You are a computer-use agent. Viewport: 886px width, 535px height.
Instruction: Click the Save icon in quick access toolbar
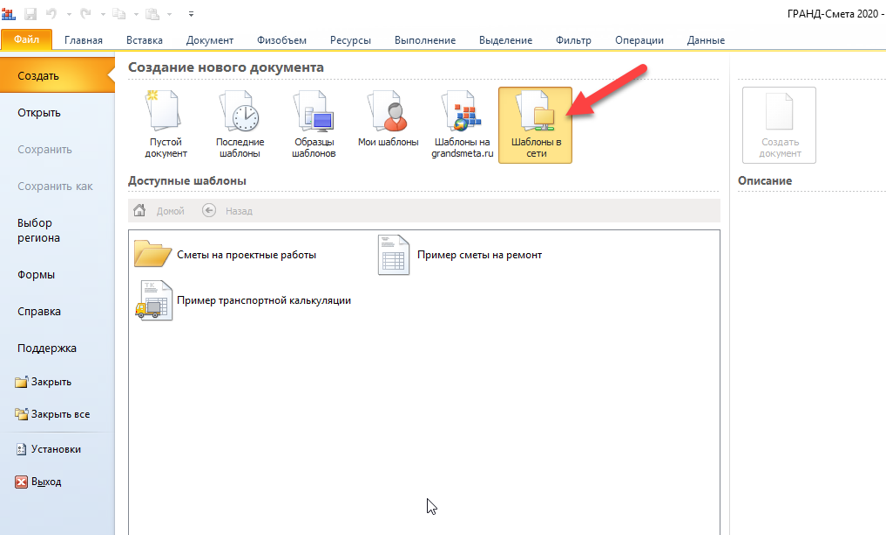[x=31, y=14]
